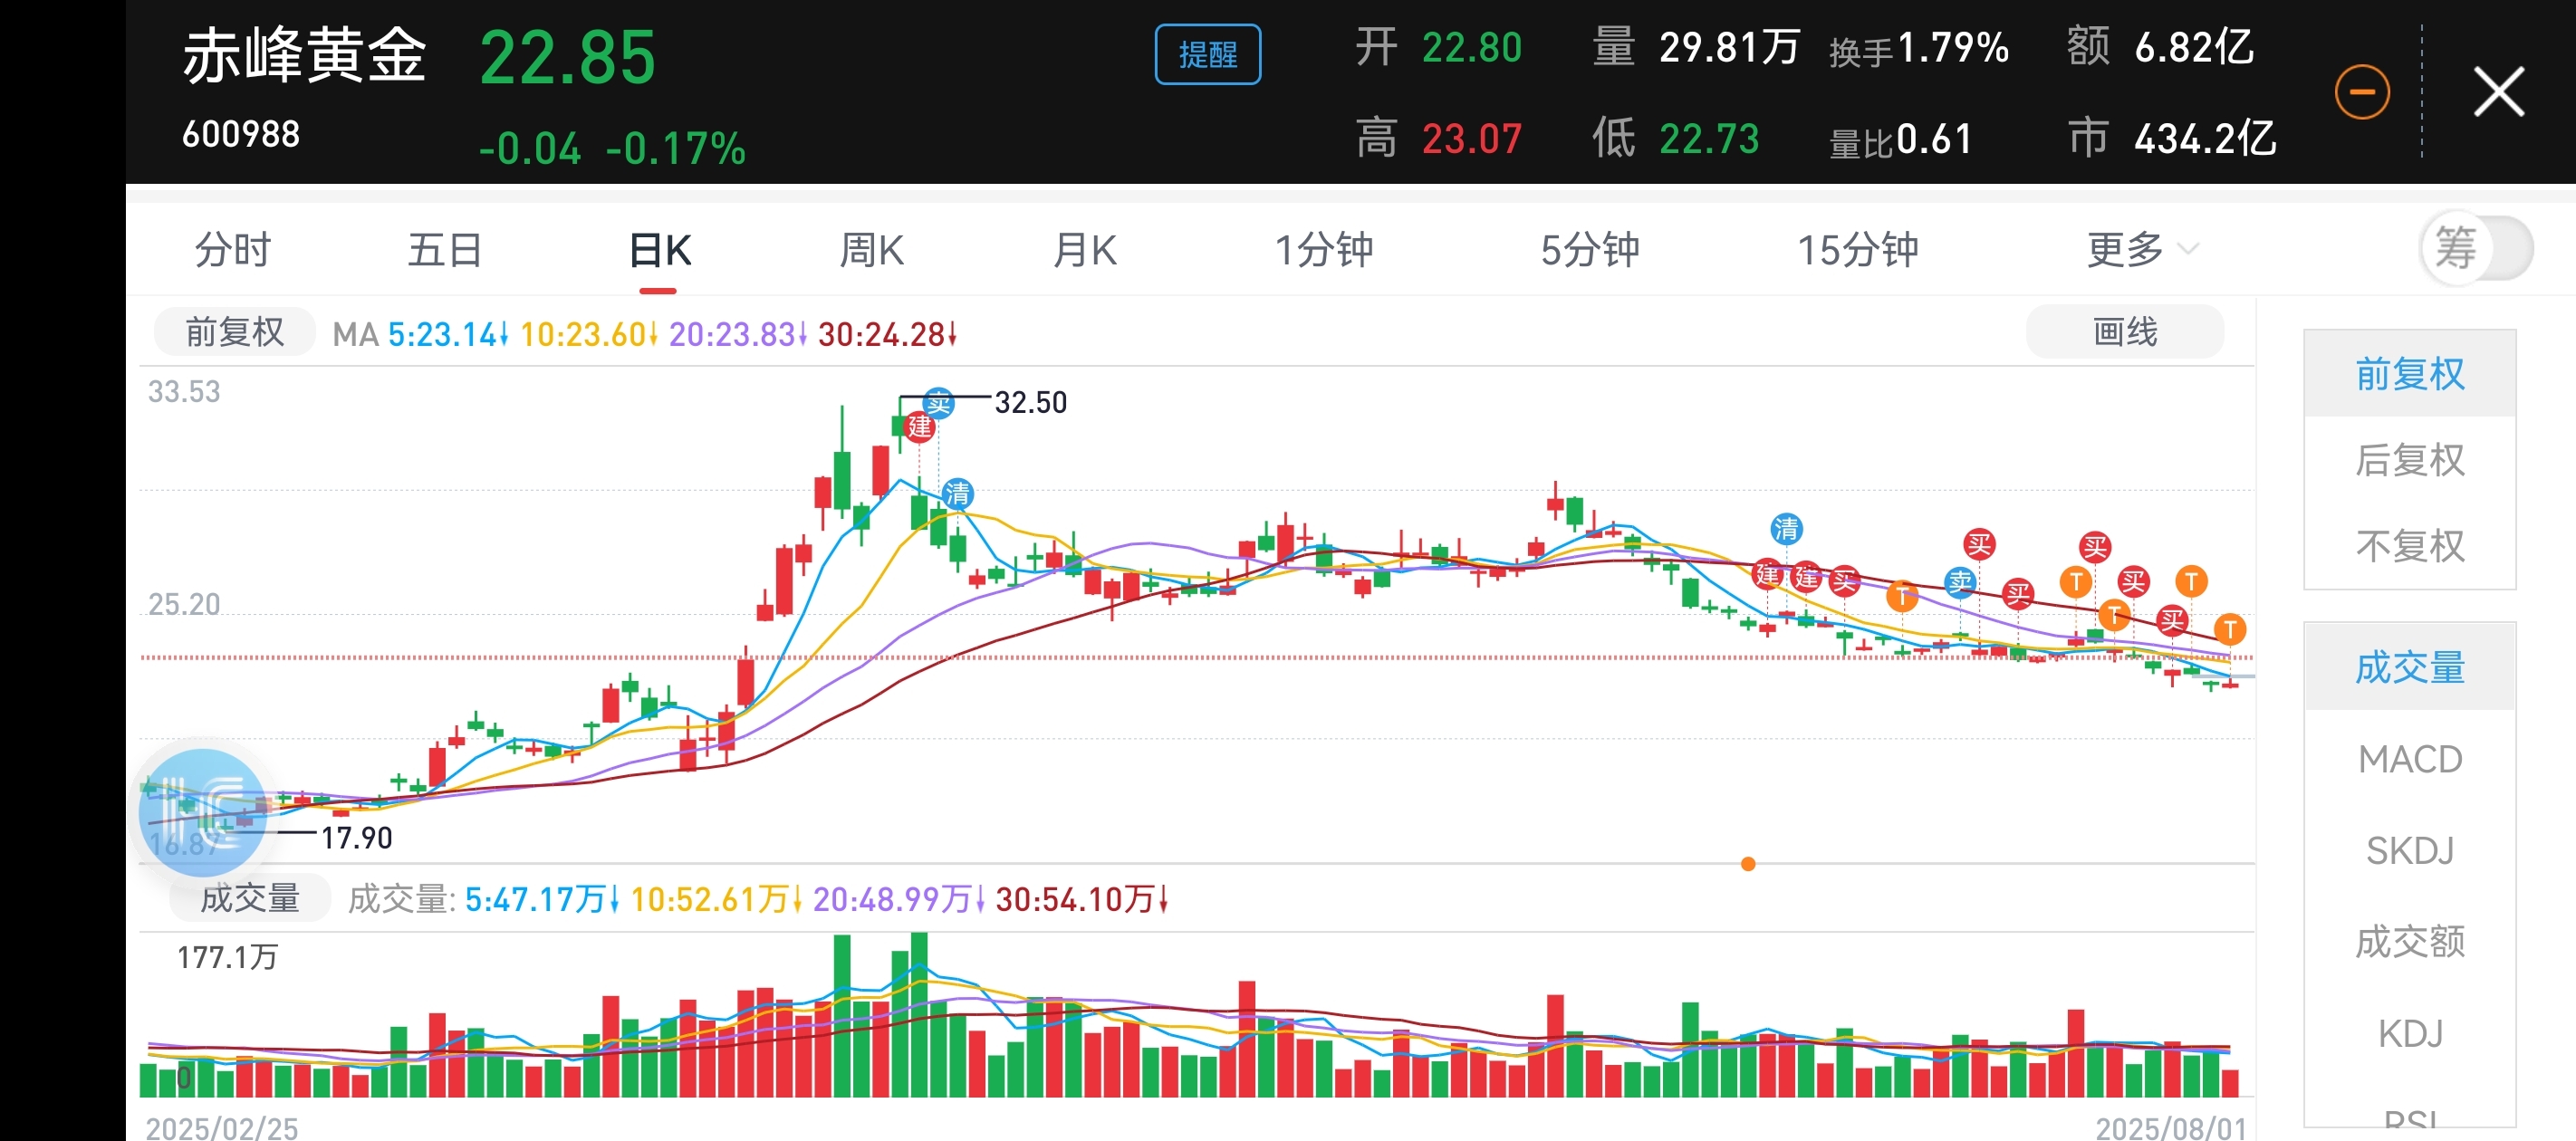Toggle the 筹 chip distribution switch

point(2476,248)
